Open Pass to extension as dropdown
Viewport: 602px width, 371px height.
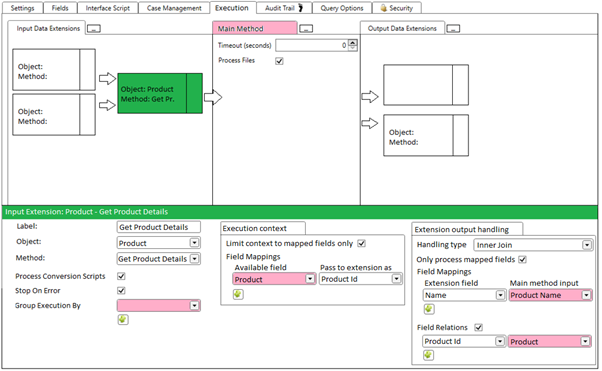(361, 279)
